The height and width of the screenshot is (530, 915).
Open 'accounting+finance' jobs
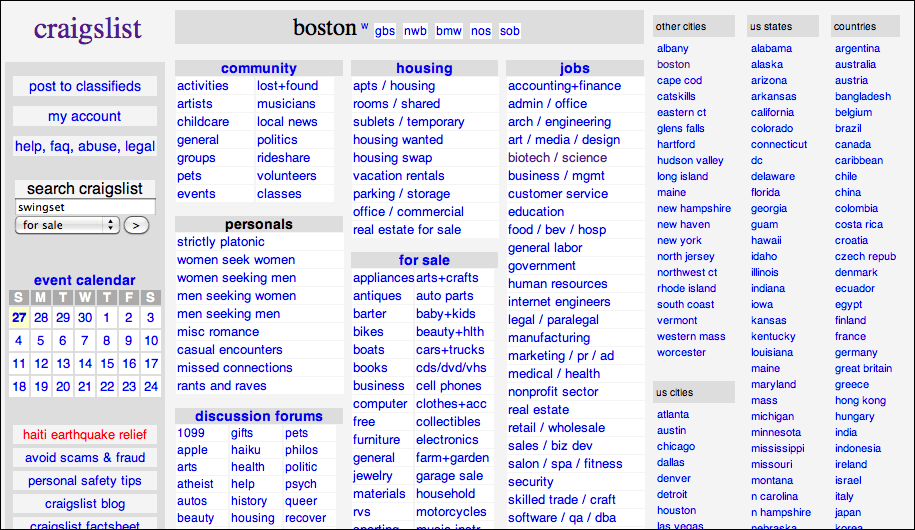pos(564,86)
